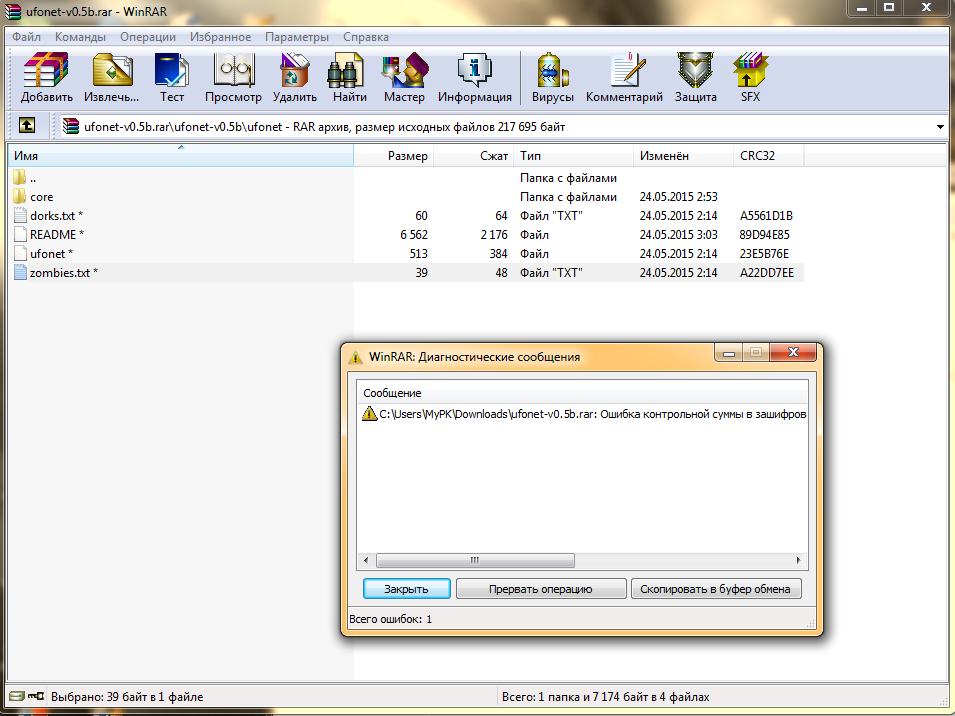Click the address bar archive path text

click(325, 127)
